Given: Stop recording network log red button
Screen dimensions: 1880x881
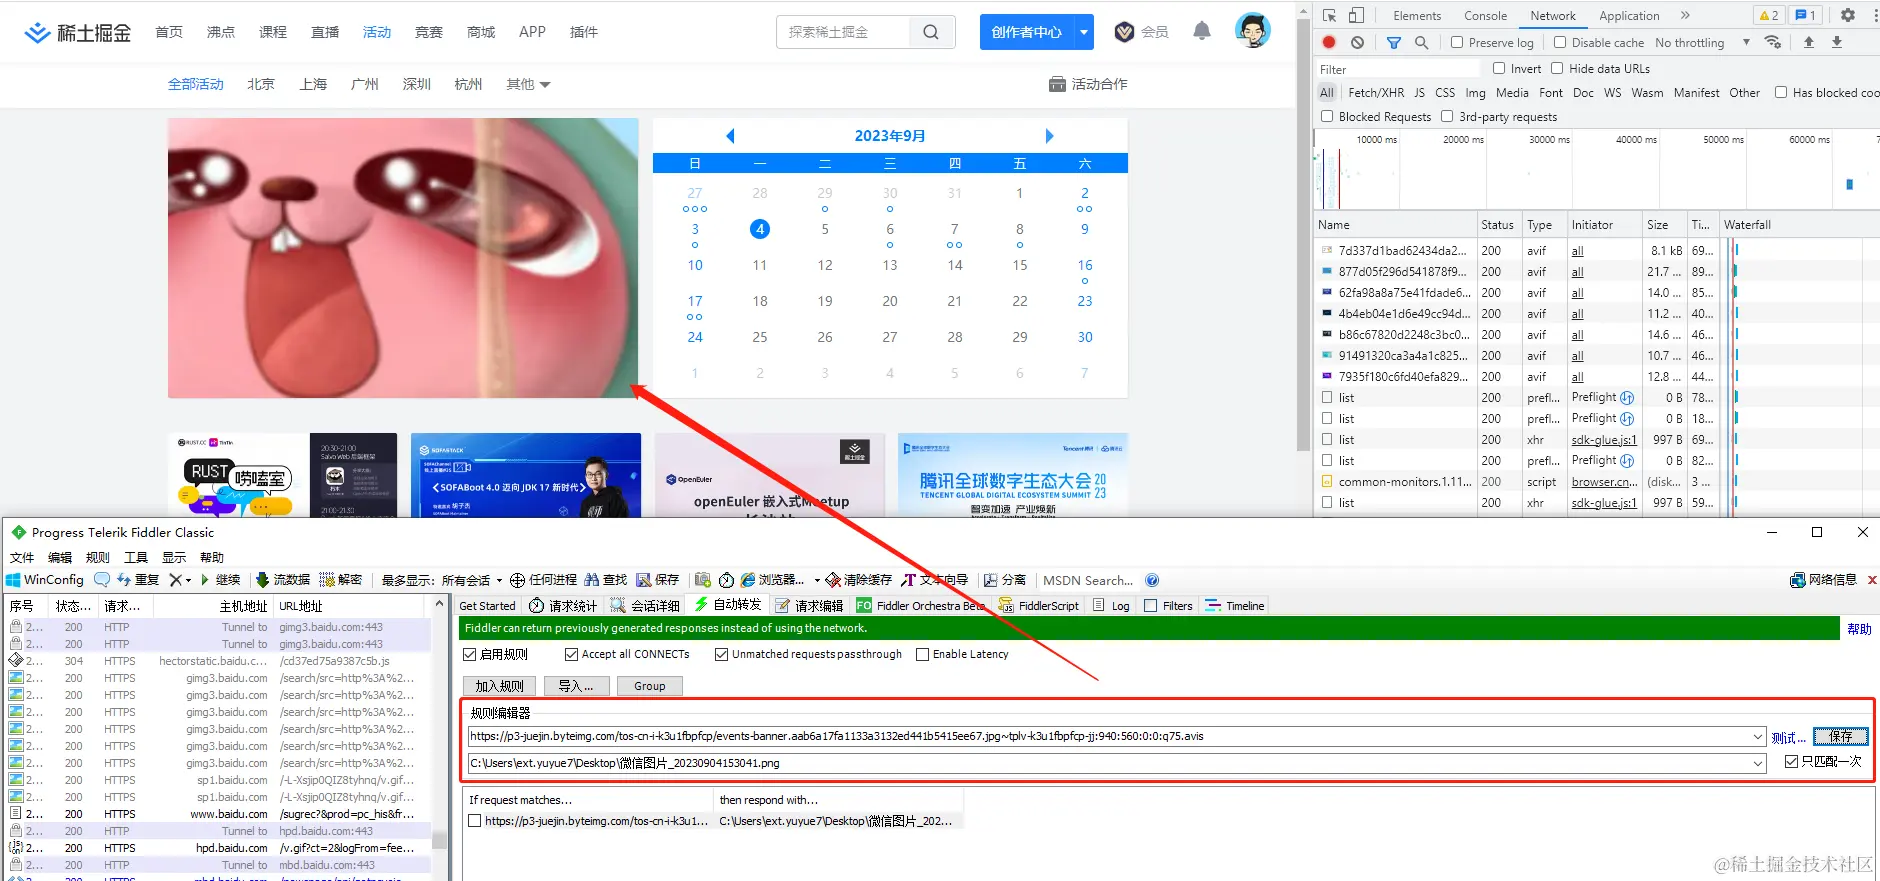Looking at the screenshot, I should point(1329,42).
